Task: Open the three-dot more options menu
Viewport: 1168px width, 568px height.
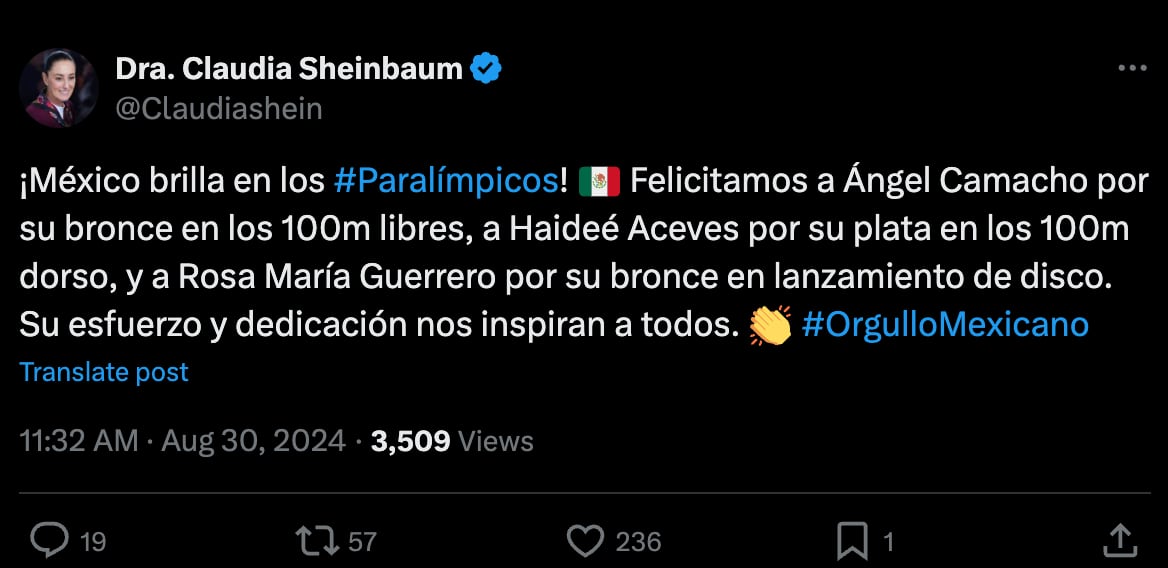Action: point(1132,68)
